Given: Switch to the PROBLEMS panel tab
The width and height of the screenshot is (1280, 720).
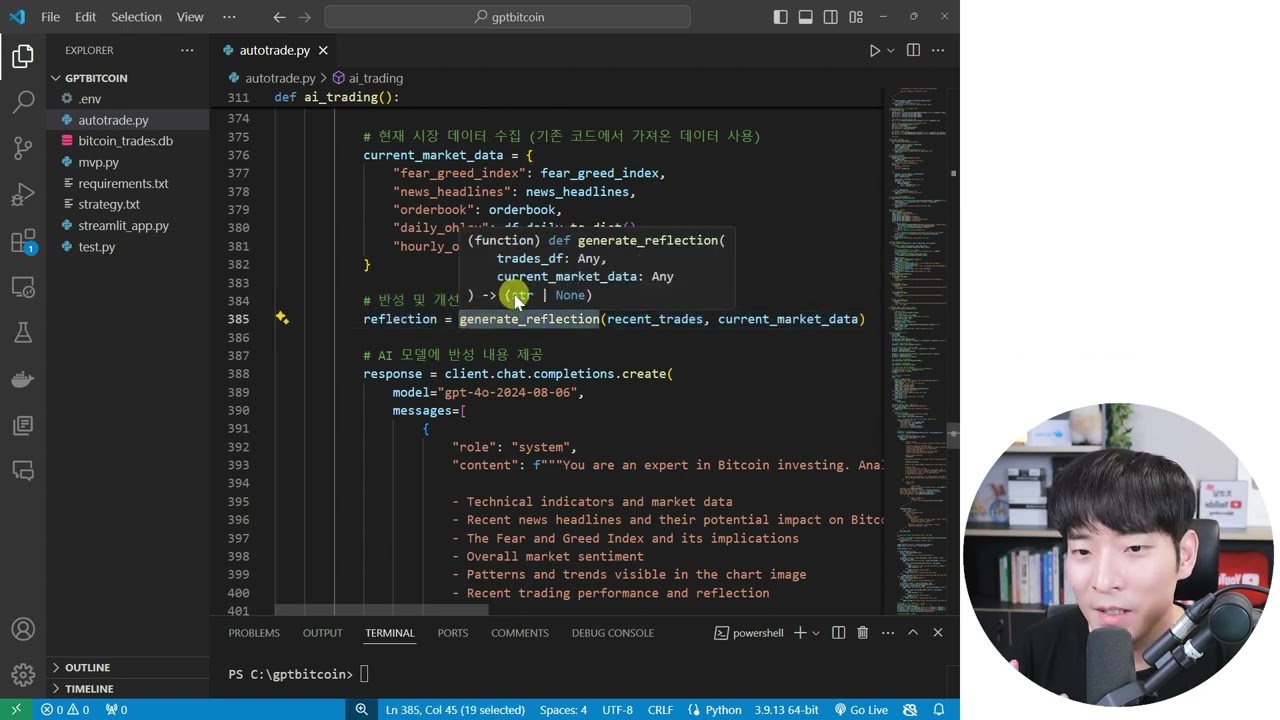Looking at the screenshot, I should pos(254,633).
